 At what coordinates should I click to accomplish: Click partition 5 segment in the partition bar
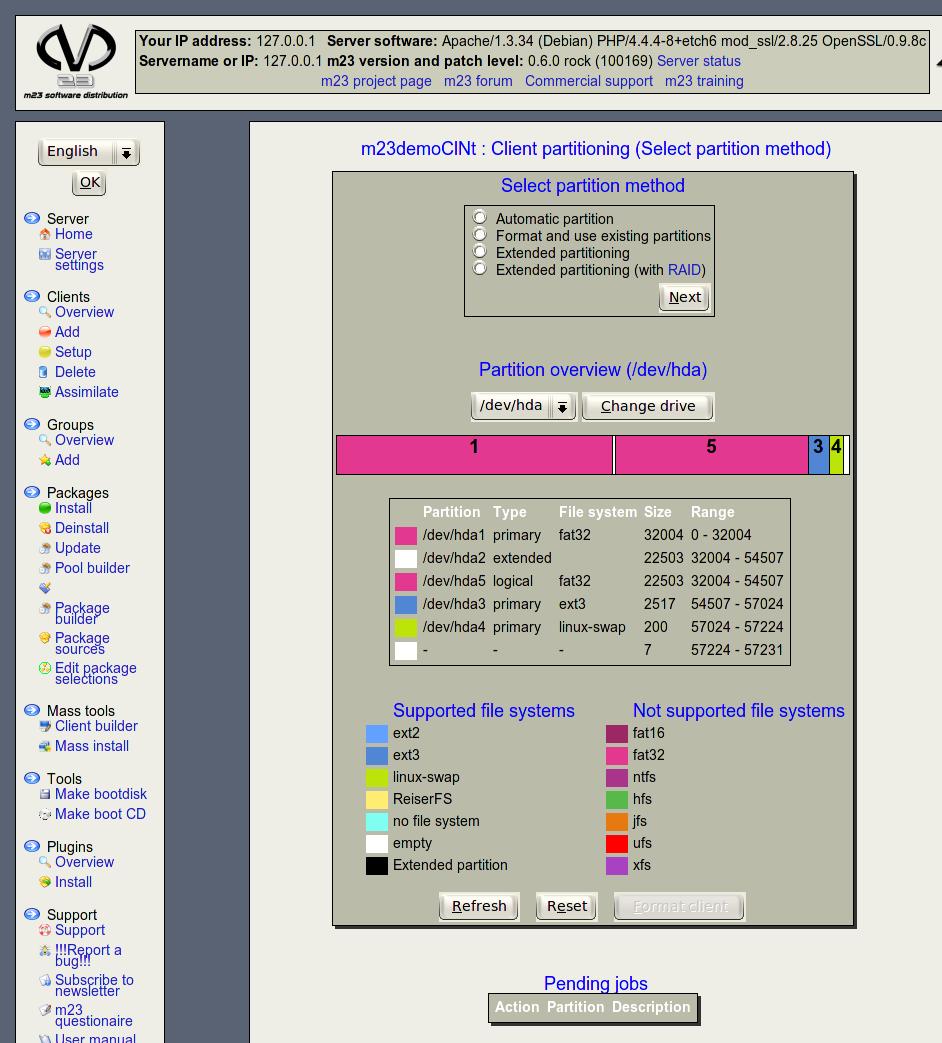pos(711,455)
